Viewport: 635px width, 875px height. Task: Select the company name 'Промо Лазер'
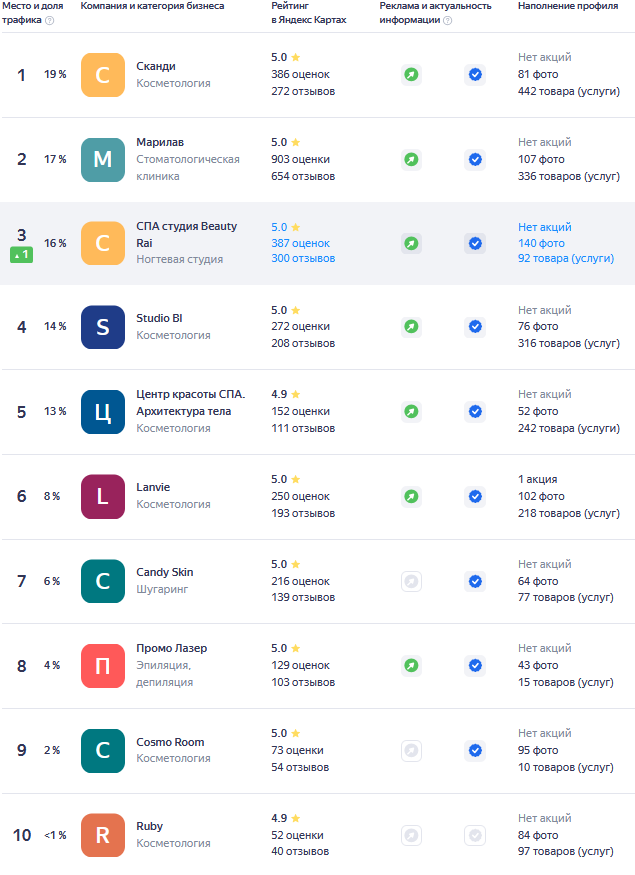tap(171, 648)
